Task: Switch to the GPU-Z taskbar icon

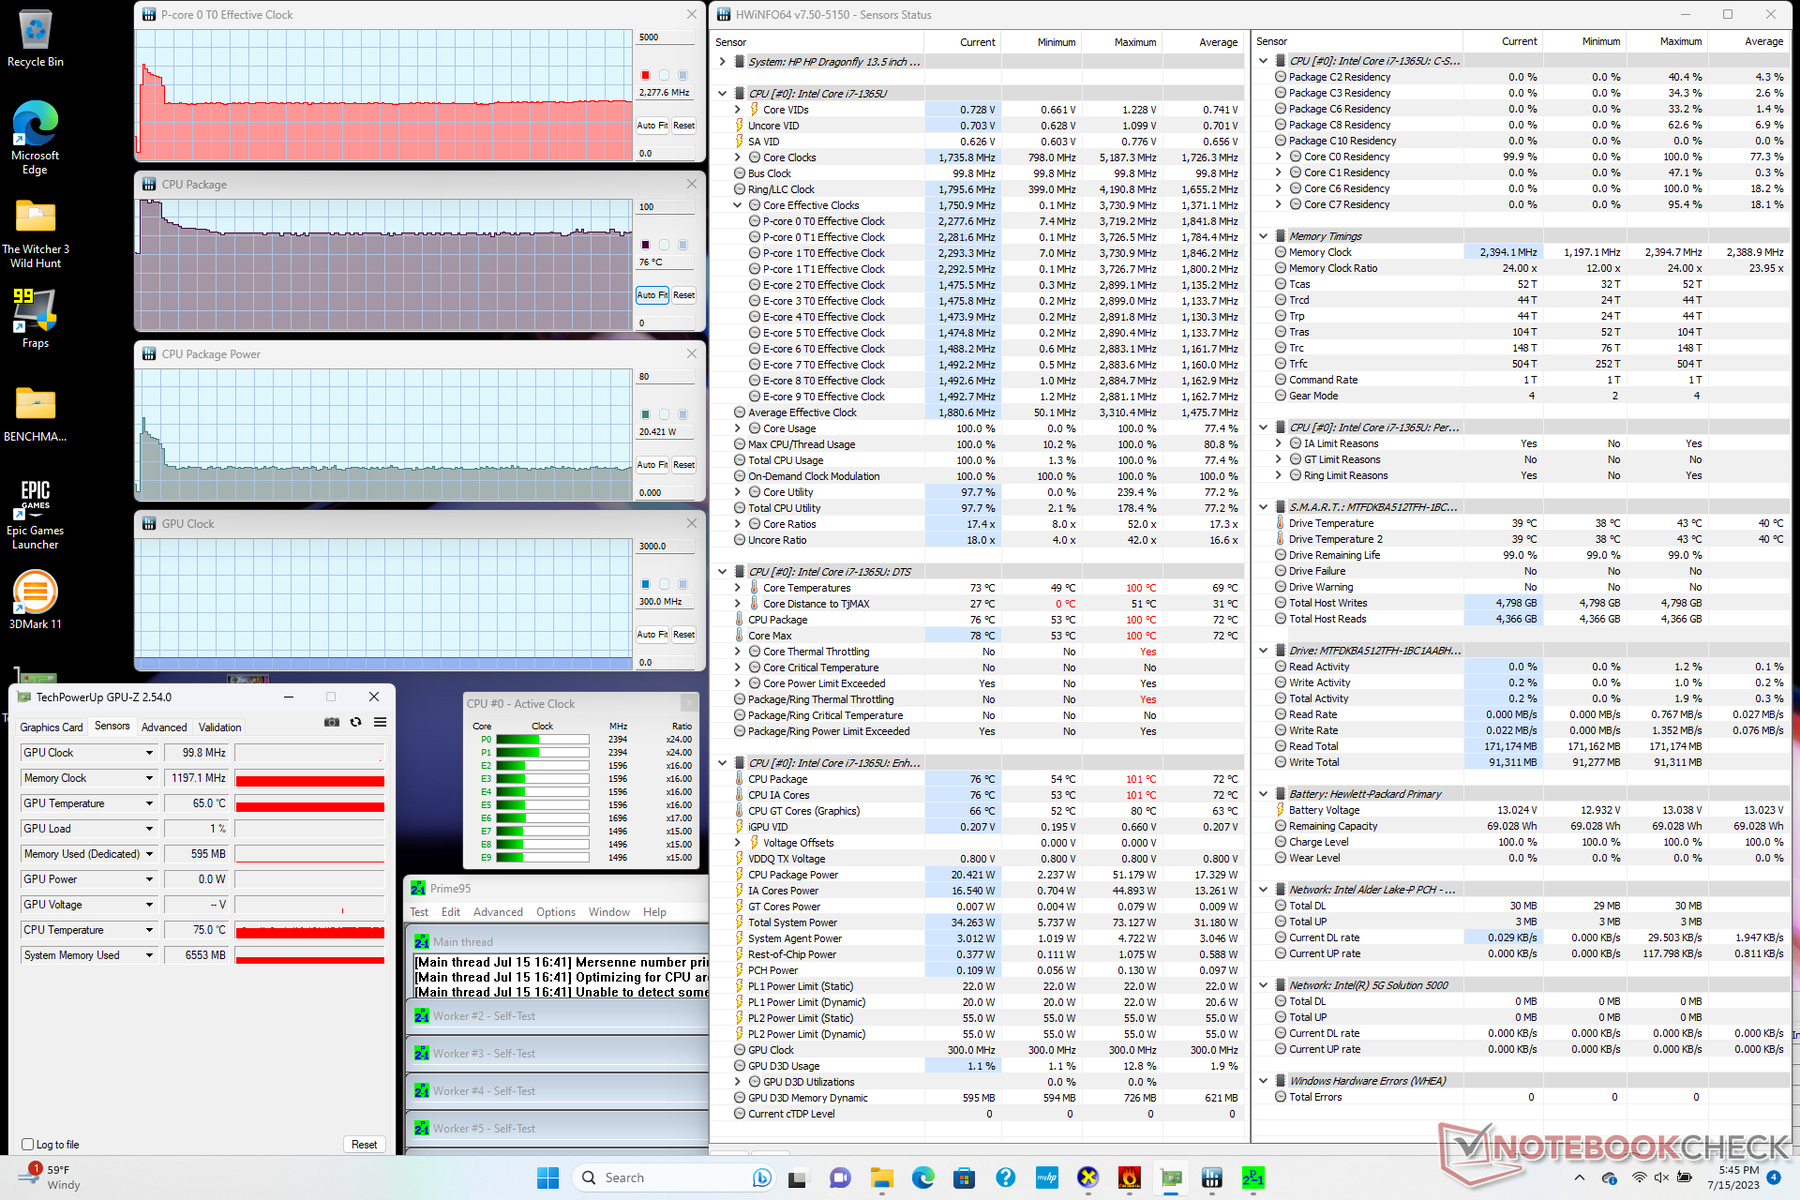Action: pyautogui.click(x=1170, y=1178)
